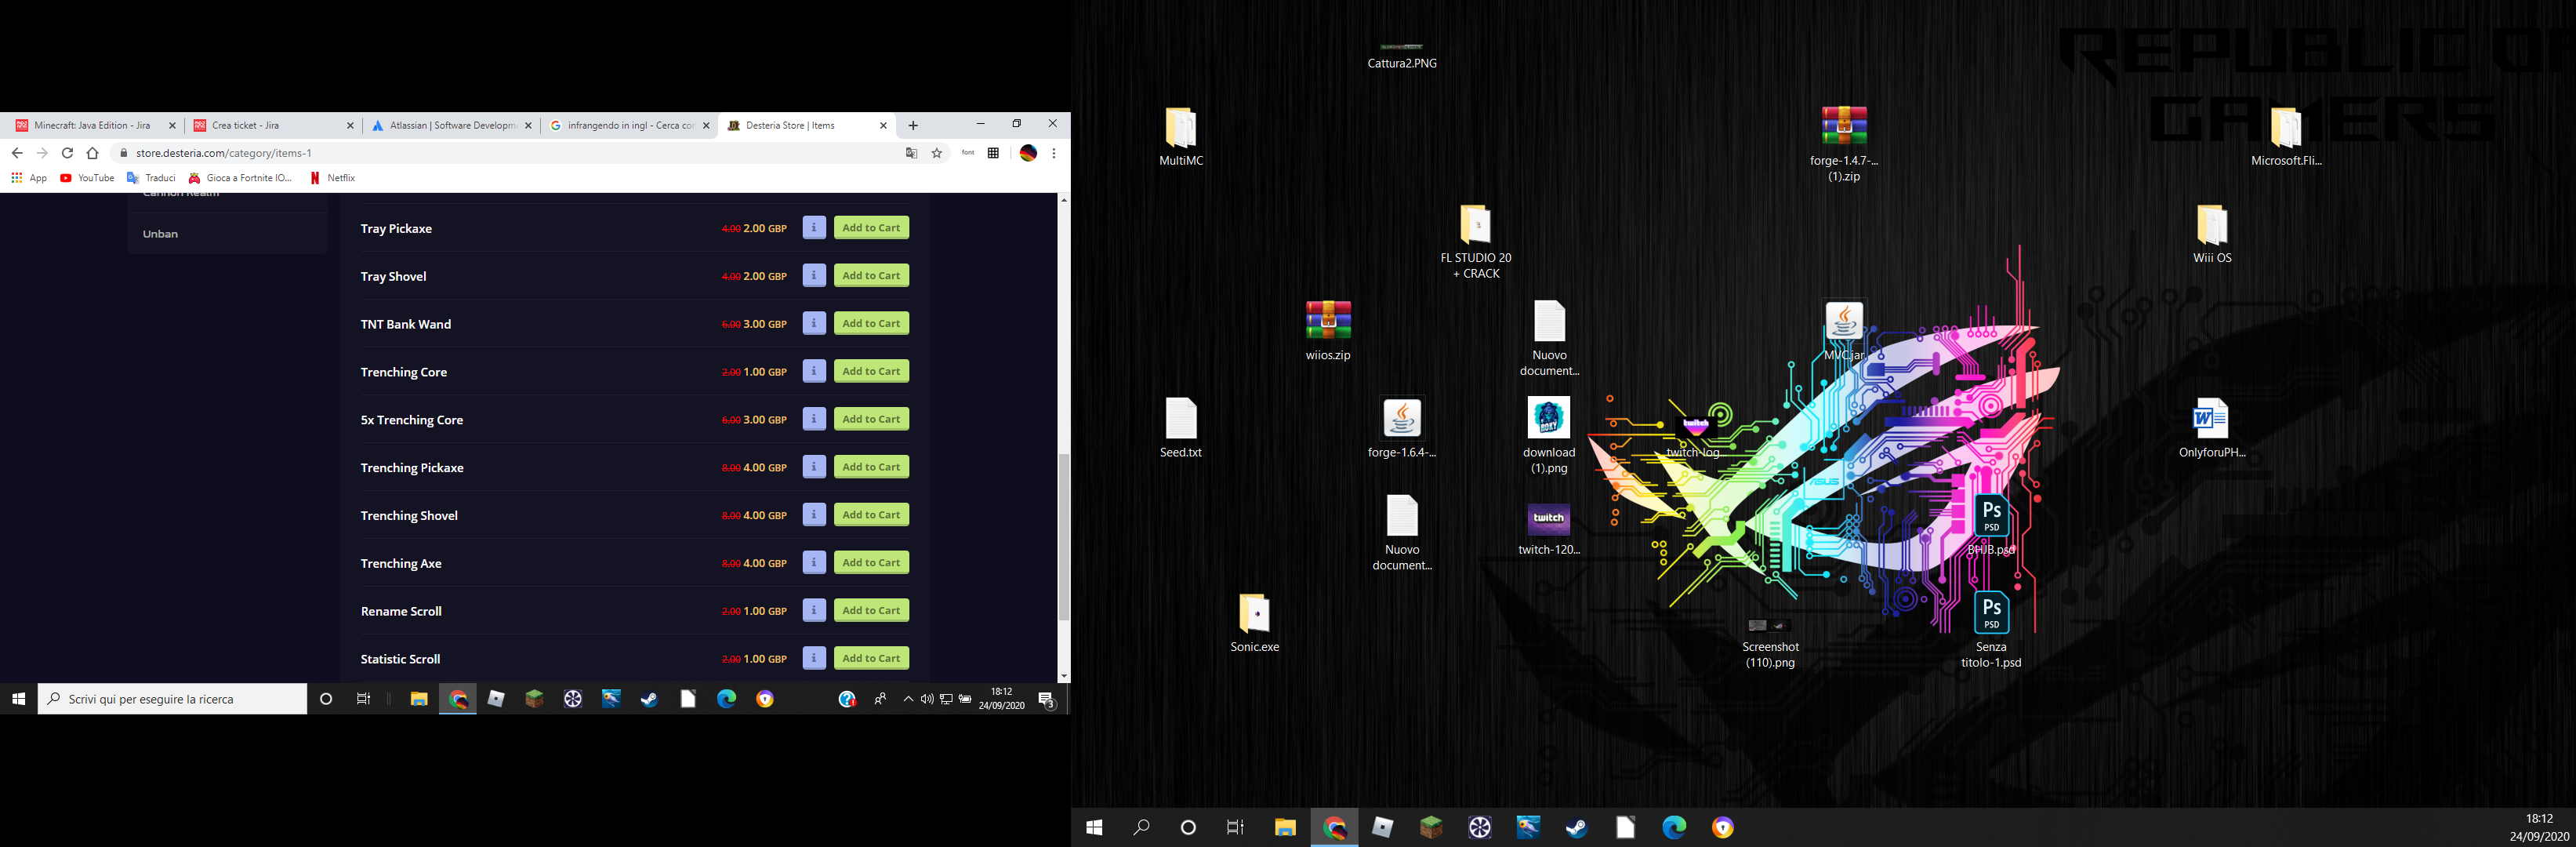Select FL STUDIO 20 + CRACK folder
The image size is (2576, 847).
[1475, 226]
